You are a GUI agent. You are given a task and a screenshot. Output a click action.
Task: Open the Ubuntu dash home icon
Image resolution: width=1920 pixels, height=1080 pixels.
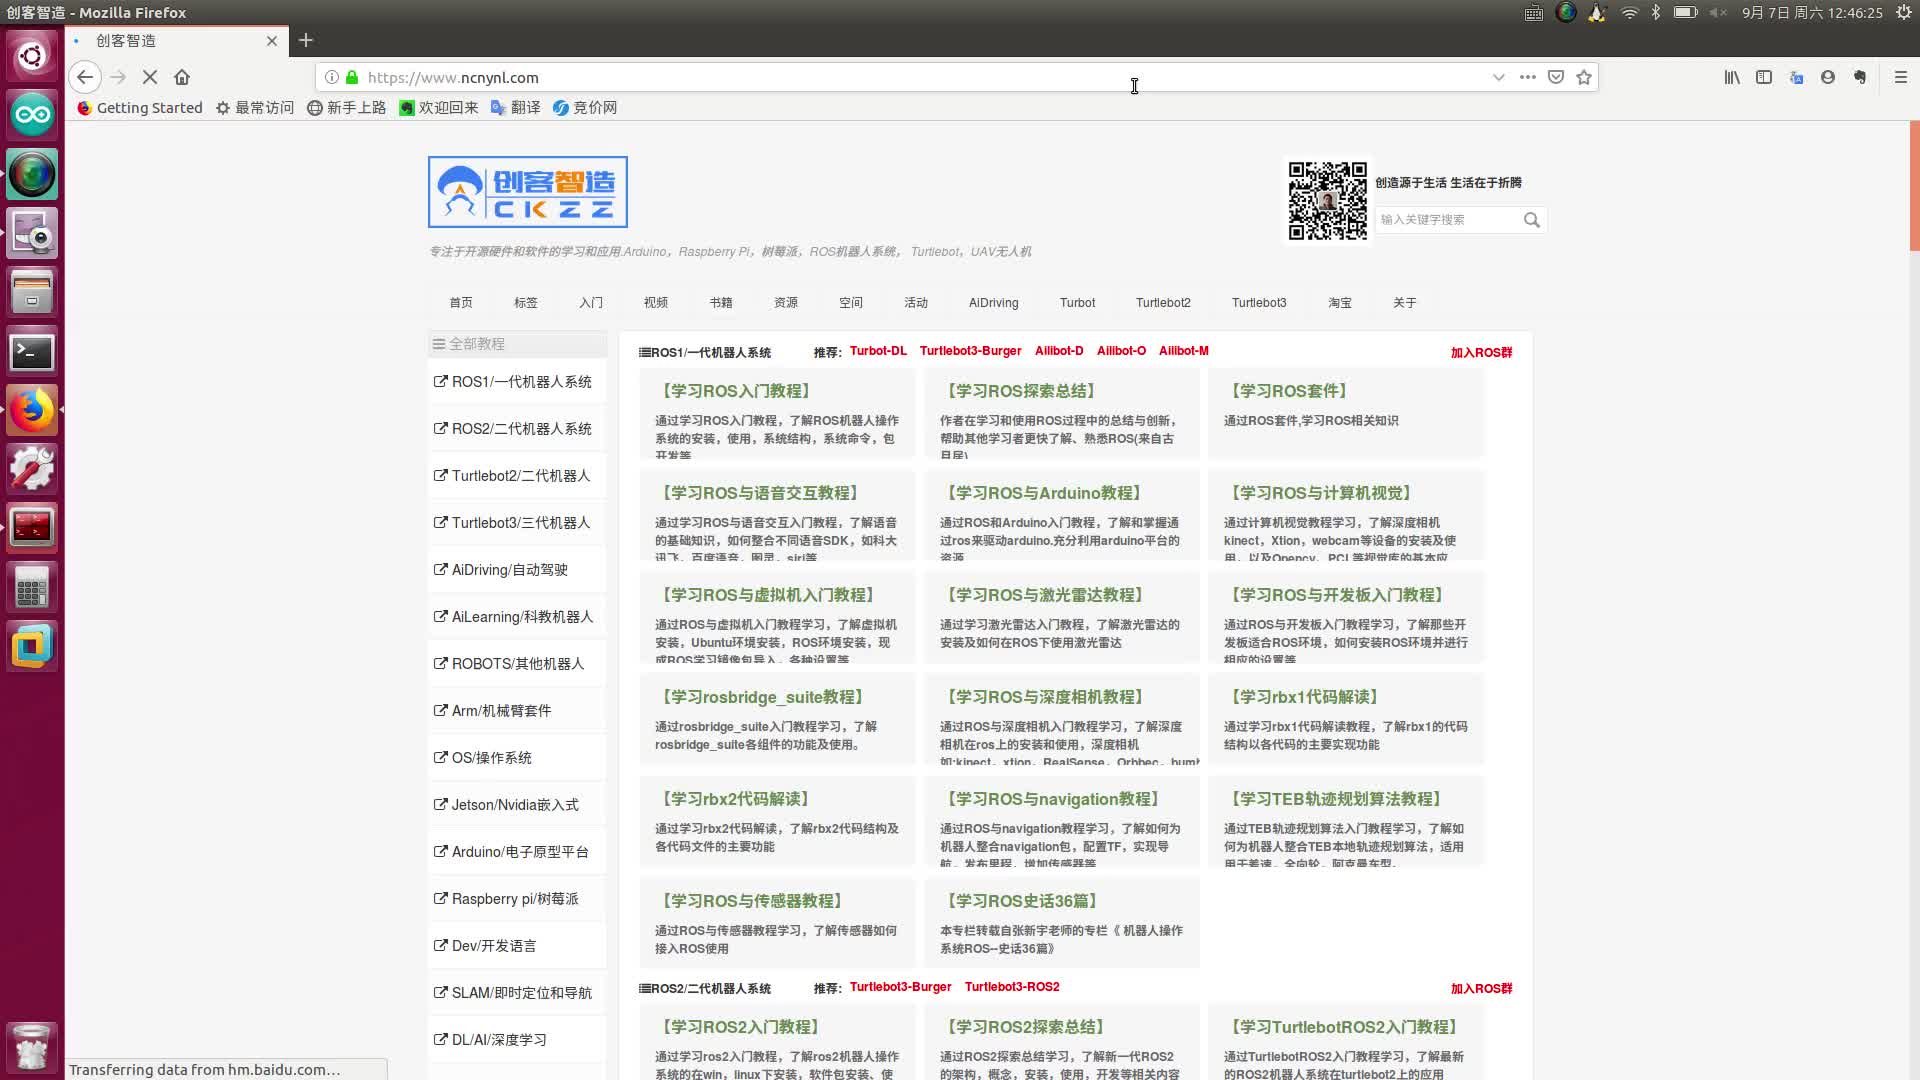pos(33,54)
